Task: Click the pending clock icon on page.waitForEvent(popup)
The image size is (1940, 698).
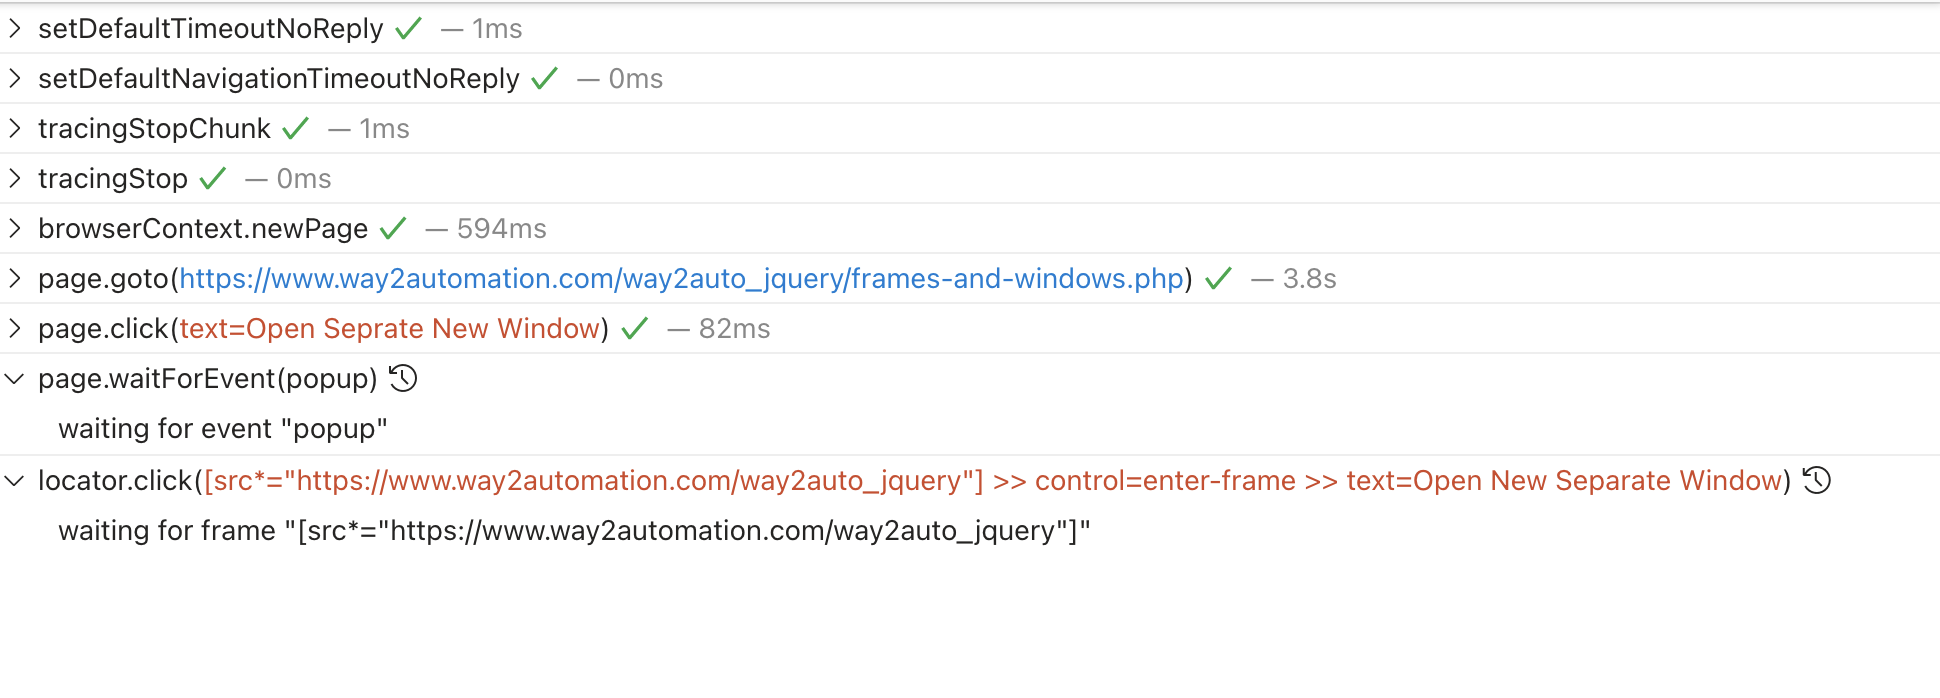Action: click(x=402, y=378)
